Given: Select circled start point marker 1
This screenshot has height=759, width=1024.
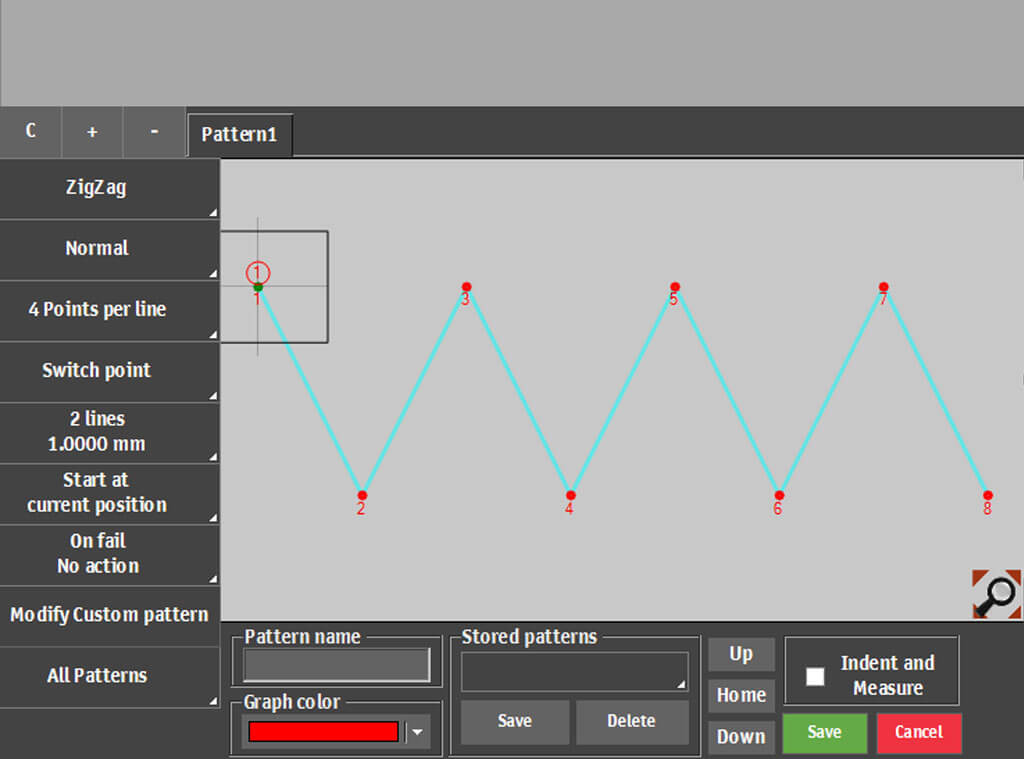Looking at the screenshot, I should coord(258,272).
